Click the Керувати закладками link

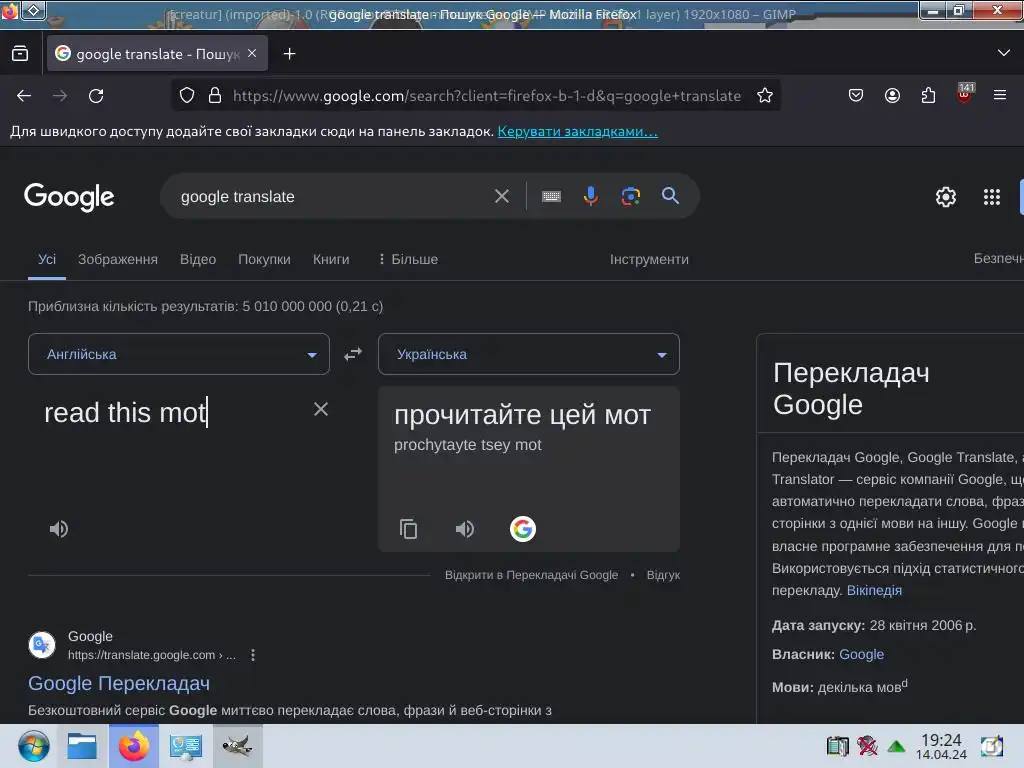(x=577, y=131)
